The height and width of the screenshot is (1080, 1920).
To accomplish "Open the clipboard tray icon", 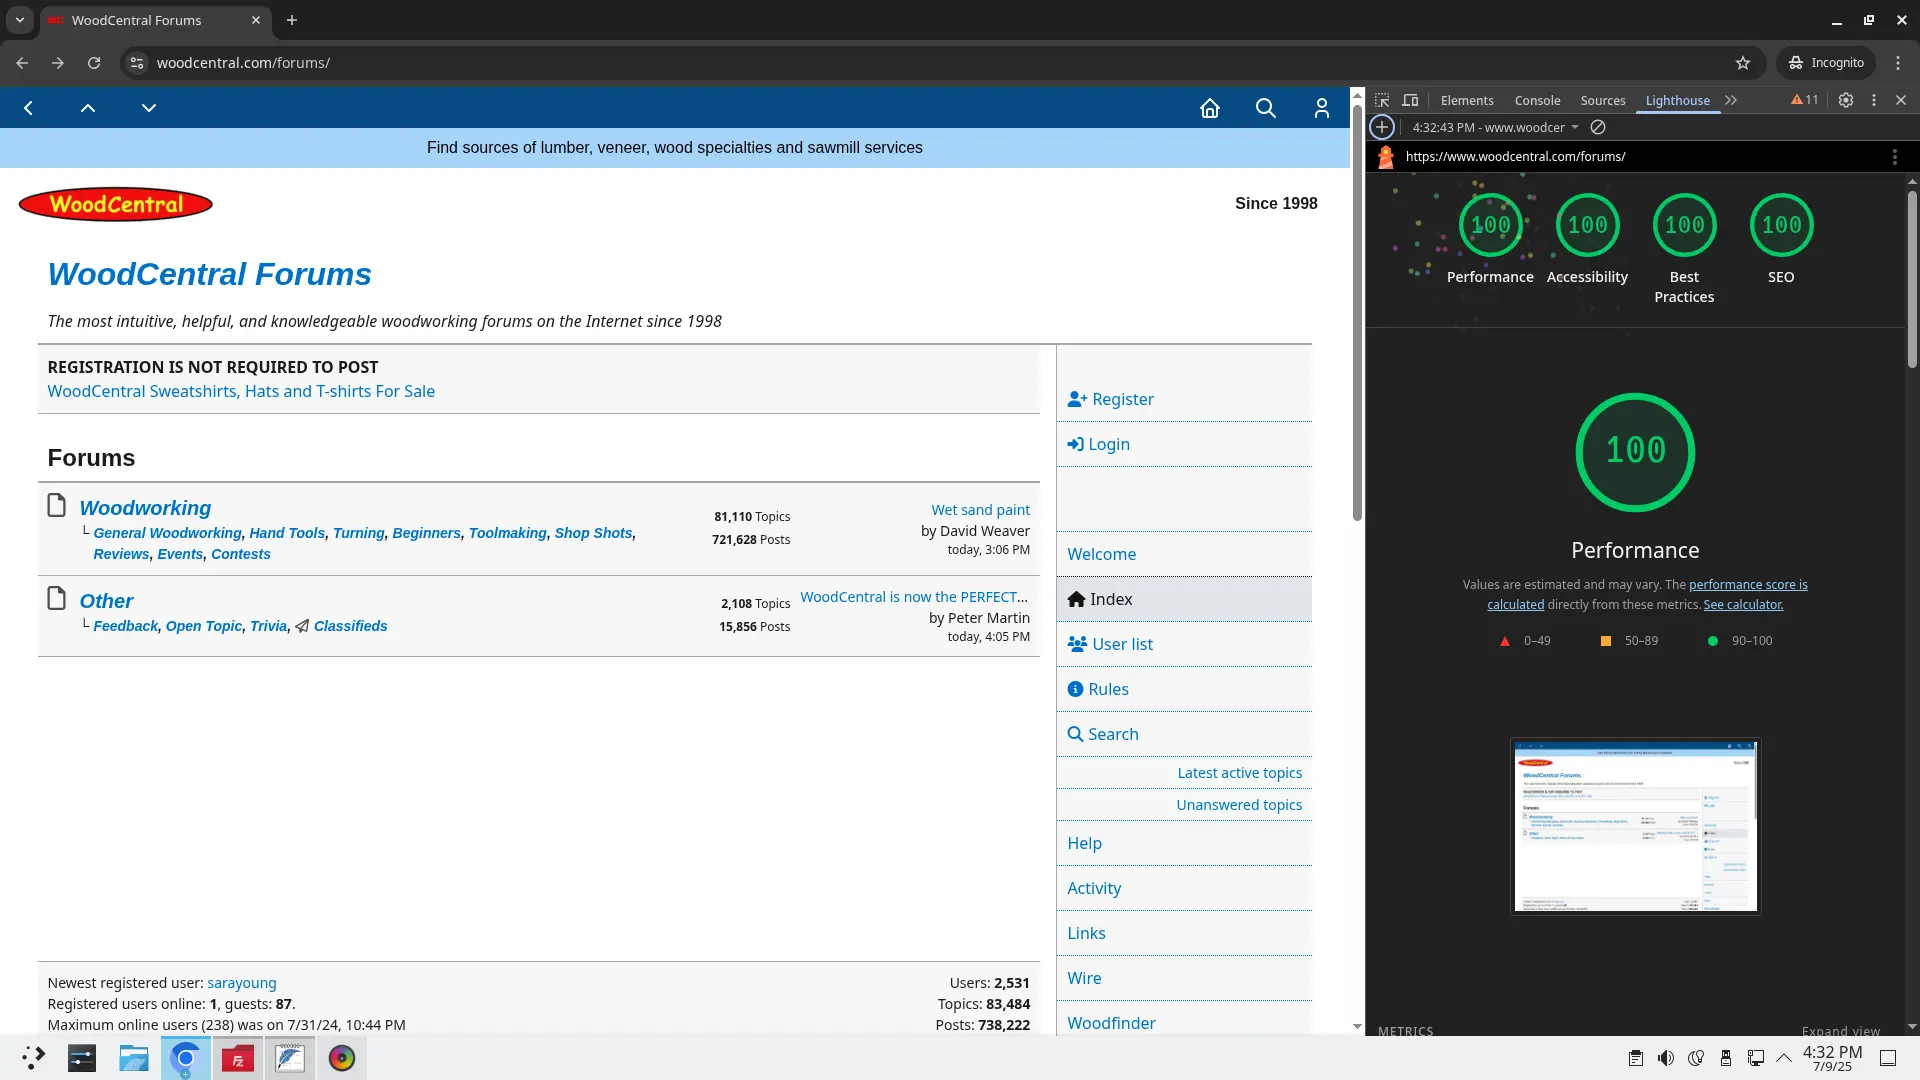I will [1636, 1058].
